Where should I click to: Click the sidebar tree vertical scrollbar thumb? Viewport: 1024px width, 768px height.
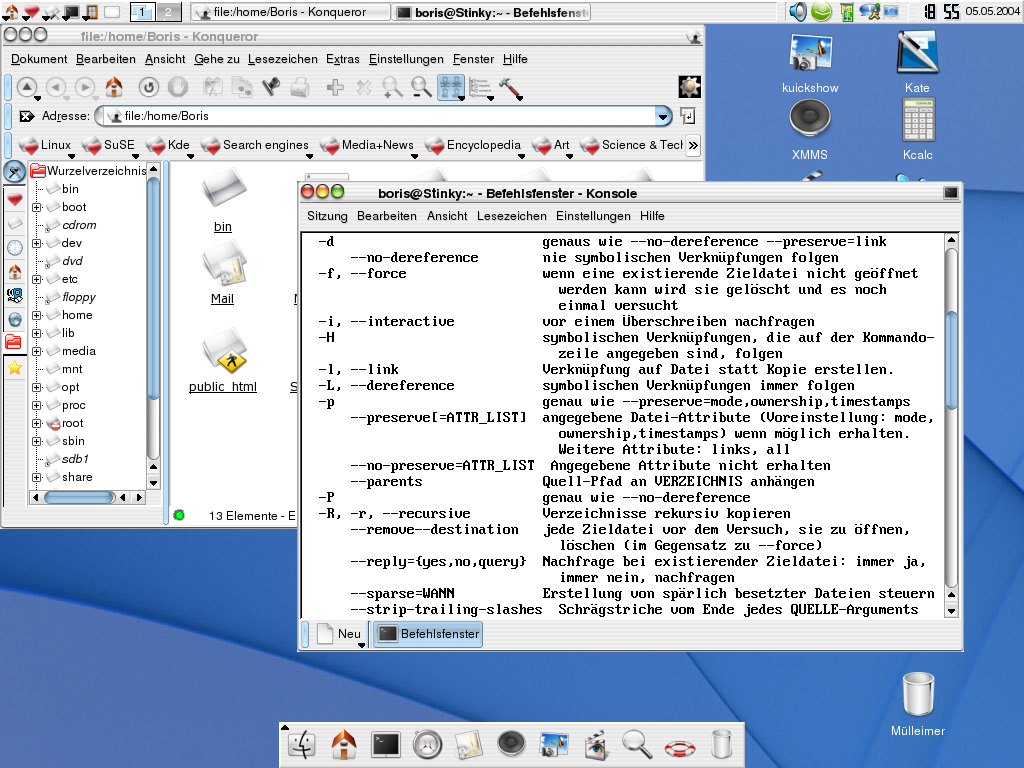pyautogui.click(x=153, y=288)
